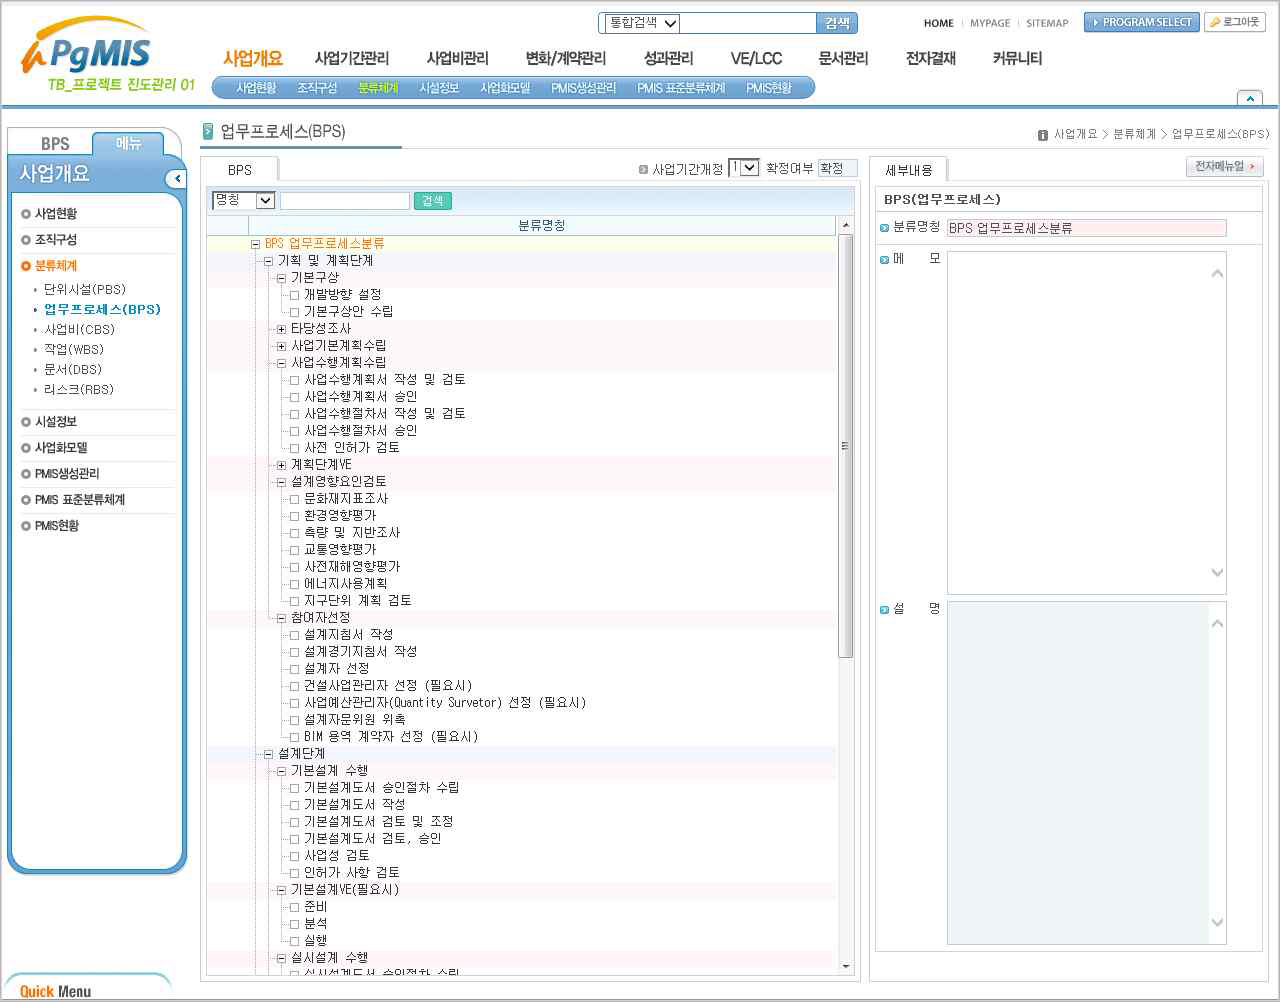Image resolution: width=1280 pixels, height=1002 pixels.
Task: Open 문서(DBS) in sidebar
Action: click(73, 369)
